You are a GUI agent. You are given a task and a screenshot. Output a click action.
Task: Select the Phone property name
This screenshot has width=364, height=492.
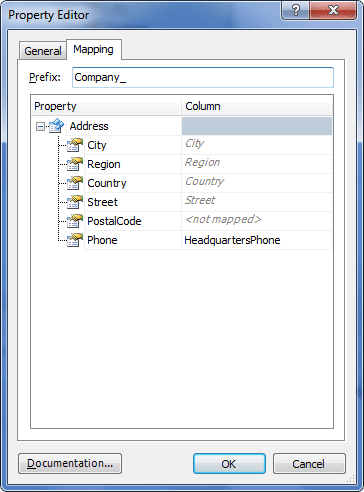(x=102, y=240)
